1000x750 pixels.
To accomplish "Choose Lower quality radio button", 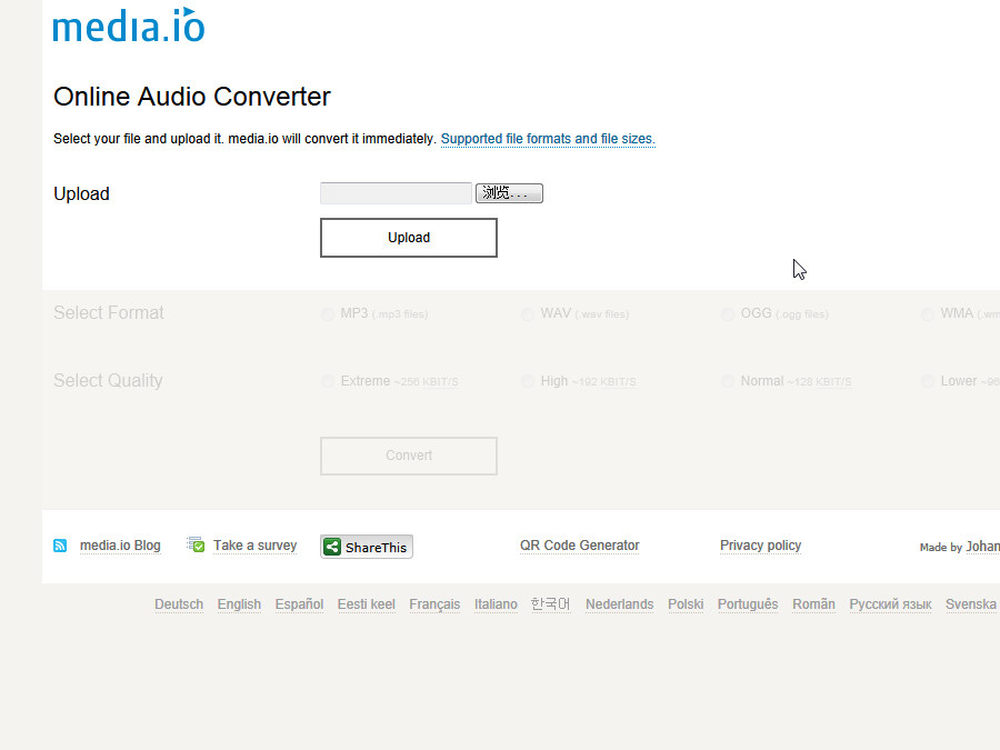I will (928, 381).
